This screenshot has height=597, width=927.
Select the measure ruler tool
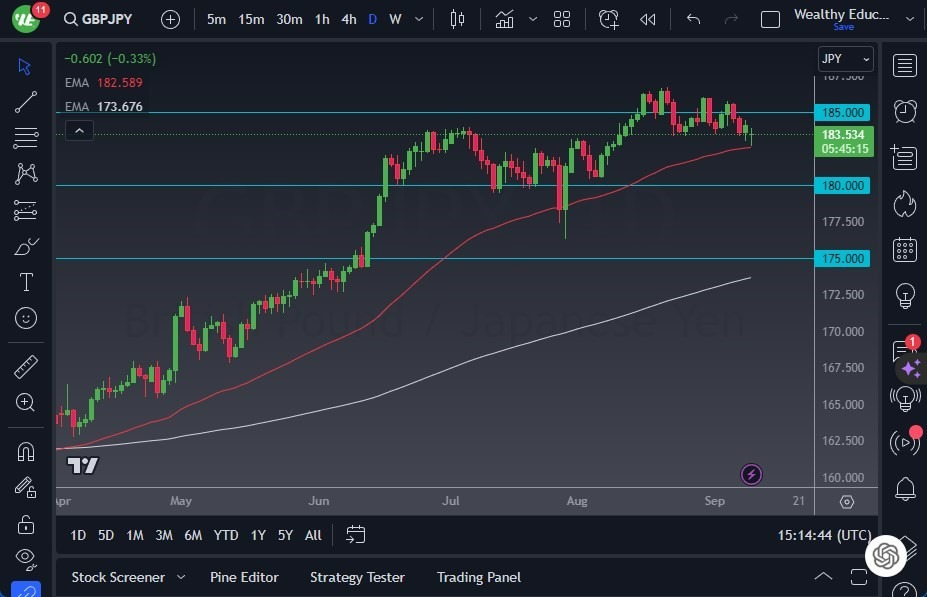click(x=25, y=365)
